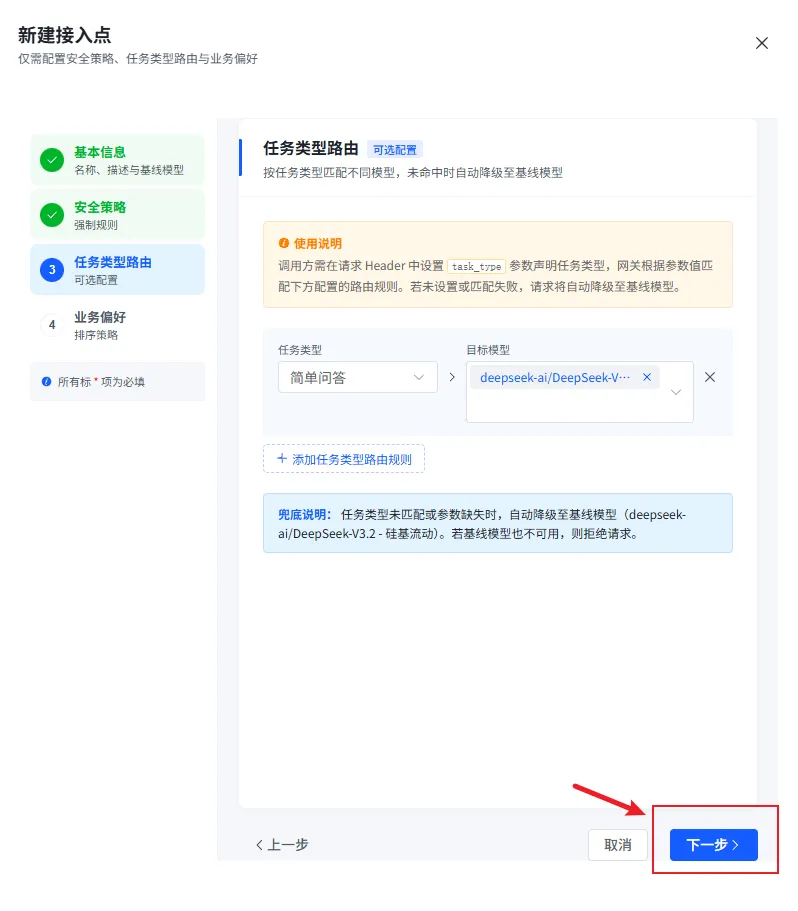Click the 使用说明 orange info icon
Image resolution: width=798 pixels, height=911 pixels.
(x=283, y=243)
